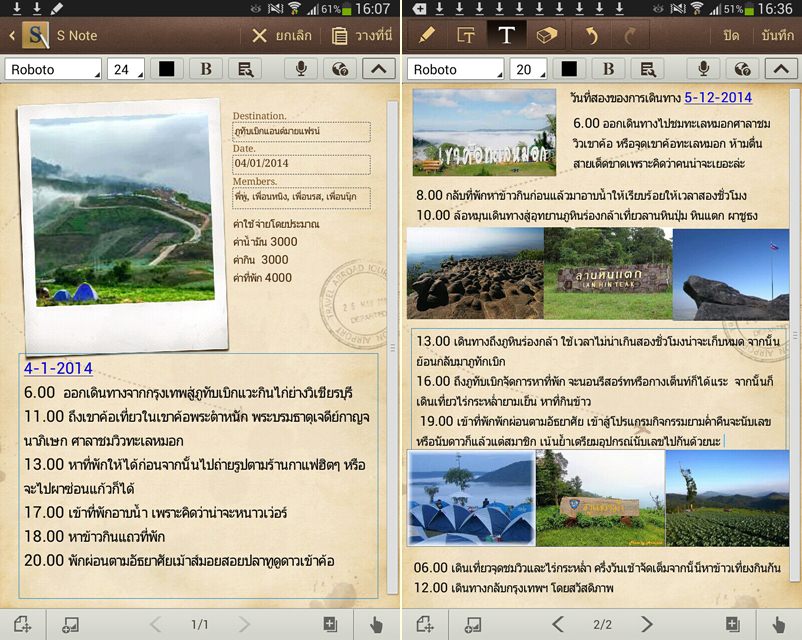This screenshot has width=802, height=640.
Task: Pick black text color swatch in left screen
Action: [166, 69]
